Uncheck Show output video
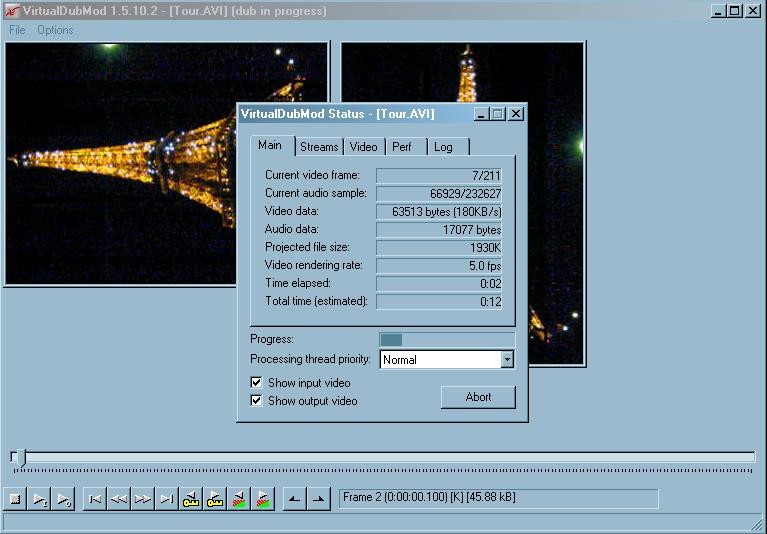Screen dimensions: 767x534 click(x=256, y=400)
